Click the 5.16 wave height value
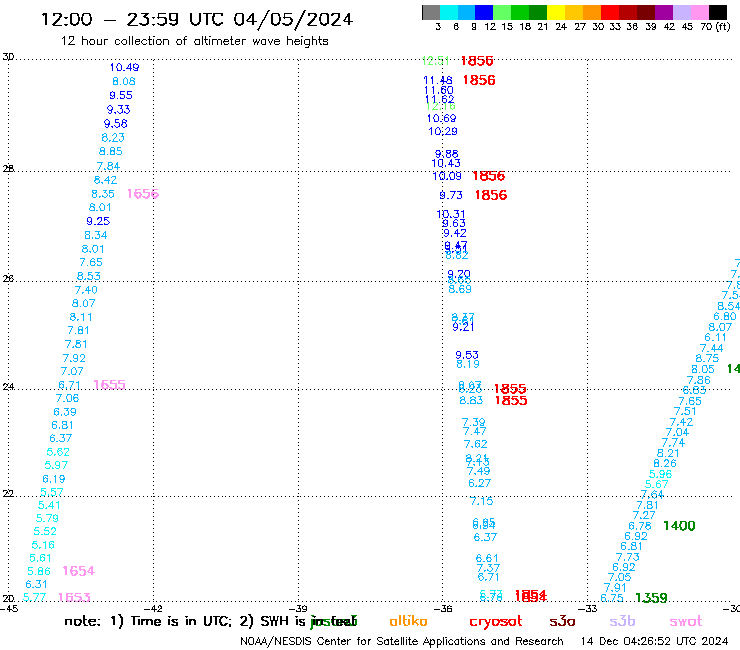Viewport: 740px width, 650px height. click(43, 545)
